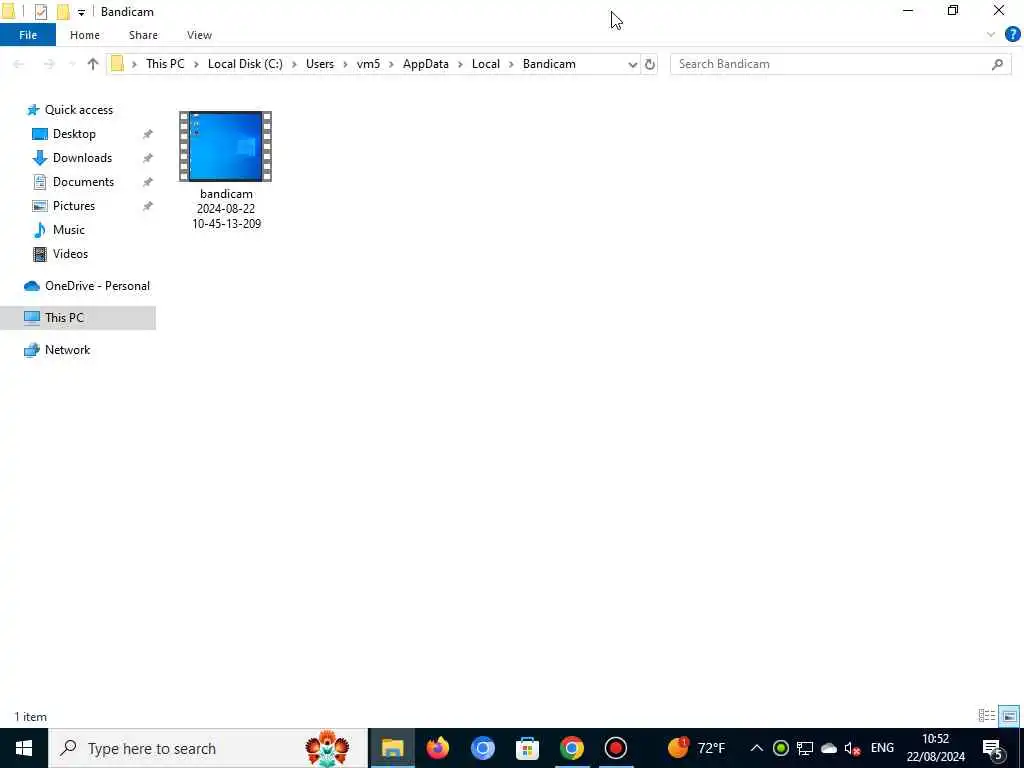Expand the ribbon with the chevron
Screen dimensions: 1024x768
(x=991, y=35)
